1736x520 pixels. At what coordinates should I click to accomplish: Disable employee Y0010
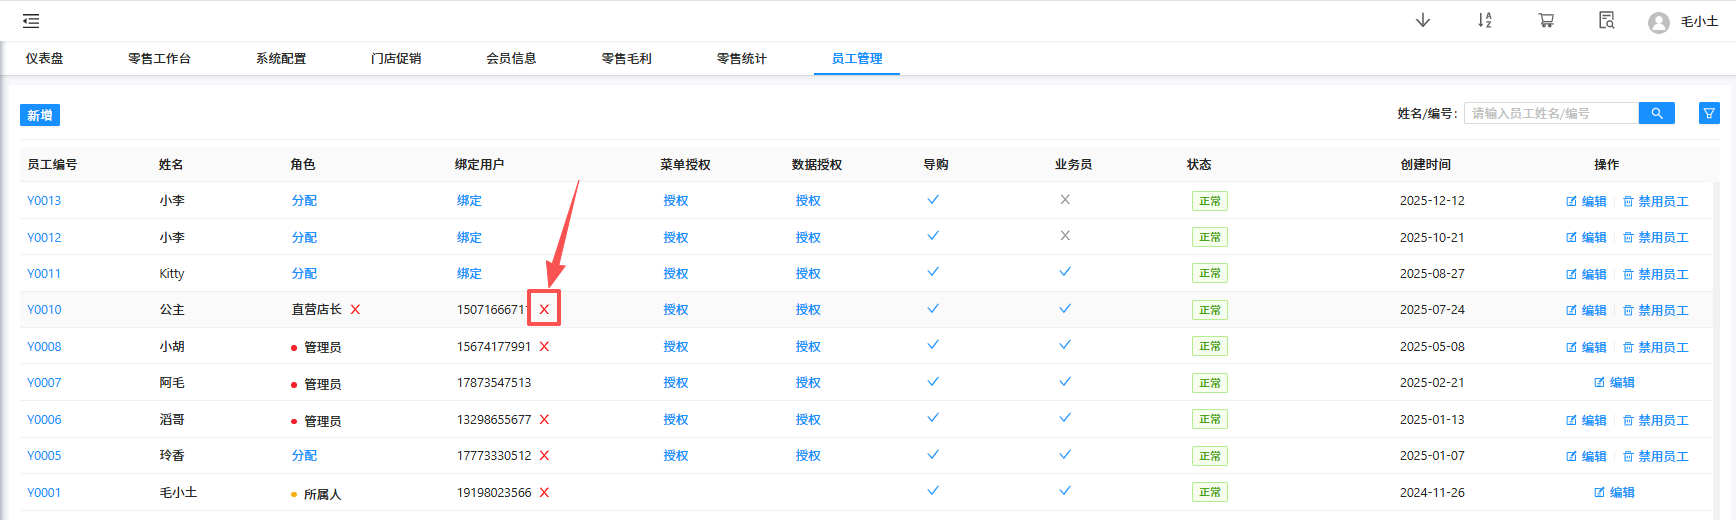[1655, 310]
